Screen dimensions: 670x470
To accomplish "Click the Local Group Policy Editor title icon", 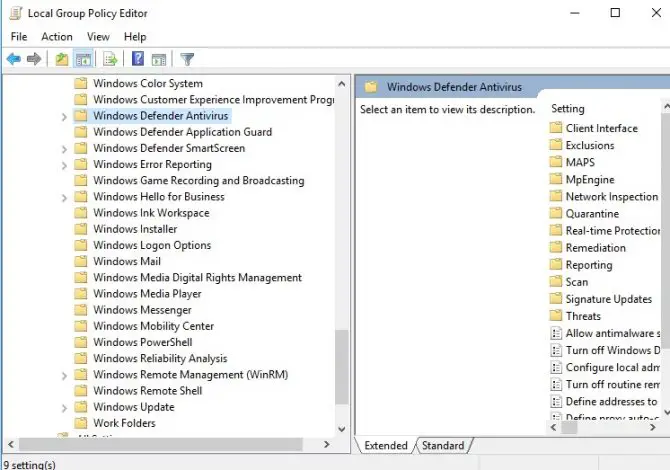I will (16, 13).
